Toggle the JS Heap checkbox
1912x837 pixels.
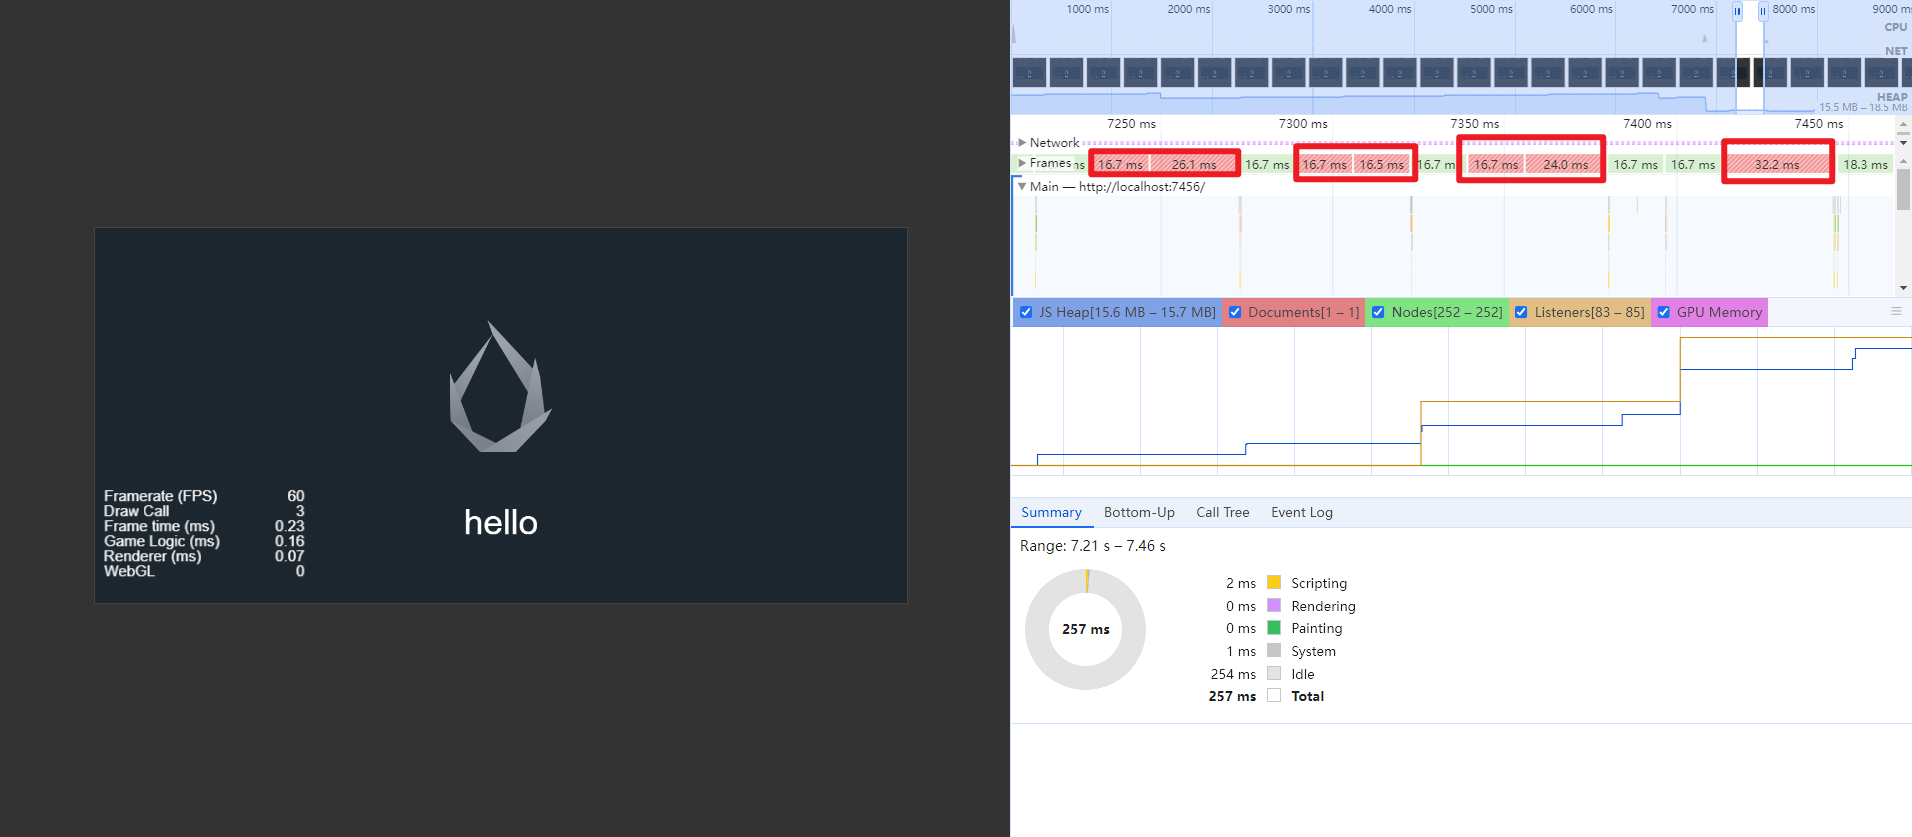point(1026,312)
